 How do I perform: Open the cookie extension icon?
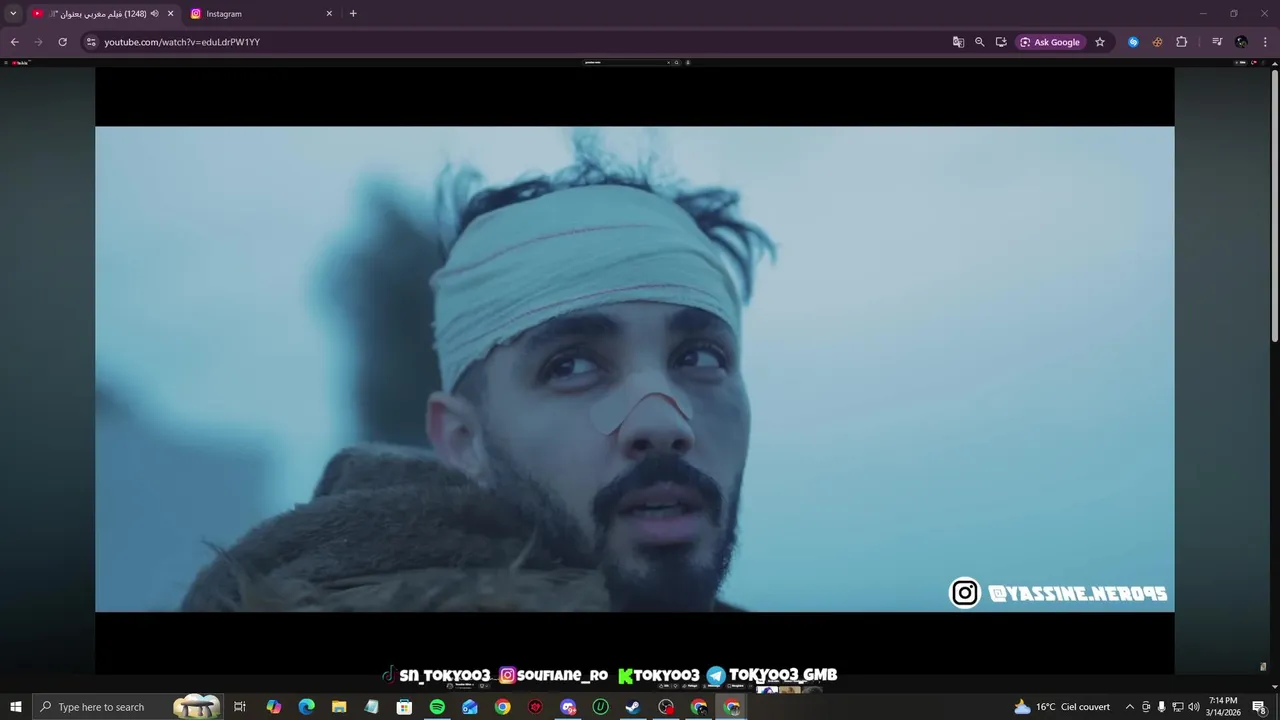[x=1157, y=42]
